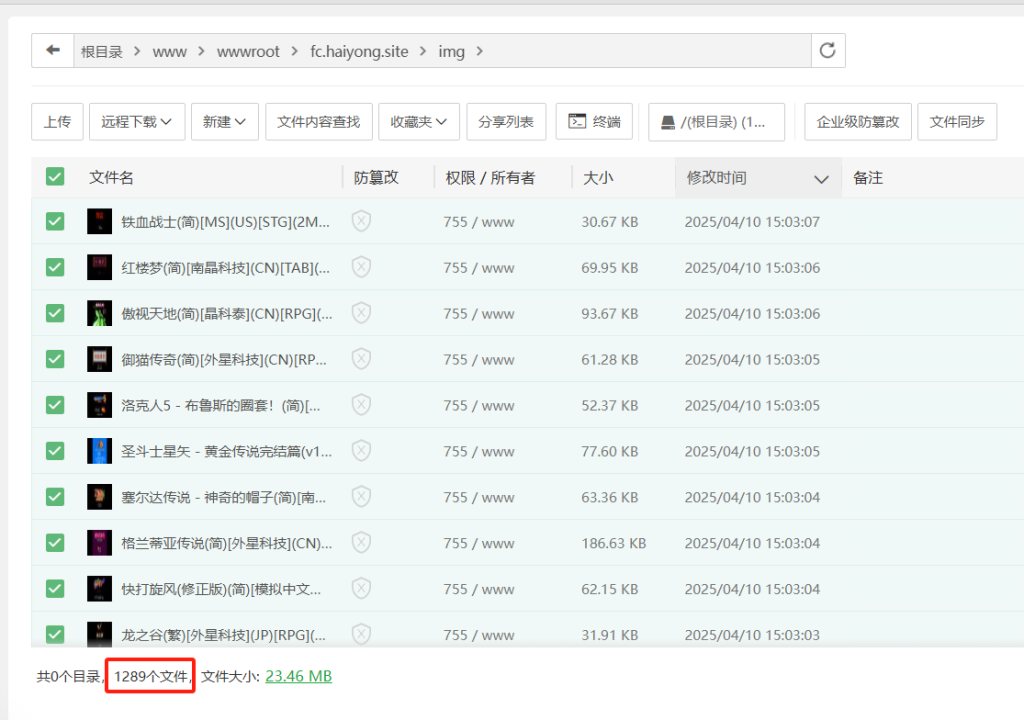This screenshot has height=720, width=1024.
Task: Click the shield icon in the 快打旋风 row
Action: (361, 589)
